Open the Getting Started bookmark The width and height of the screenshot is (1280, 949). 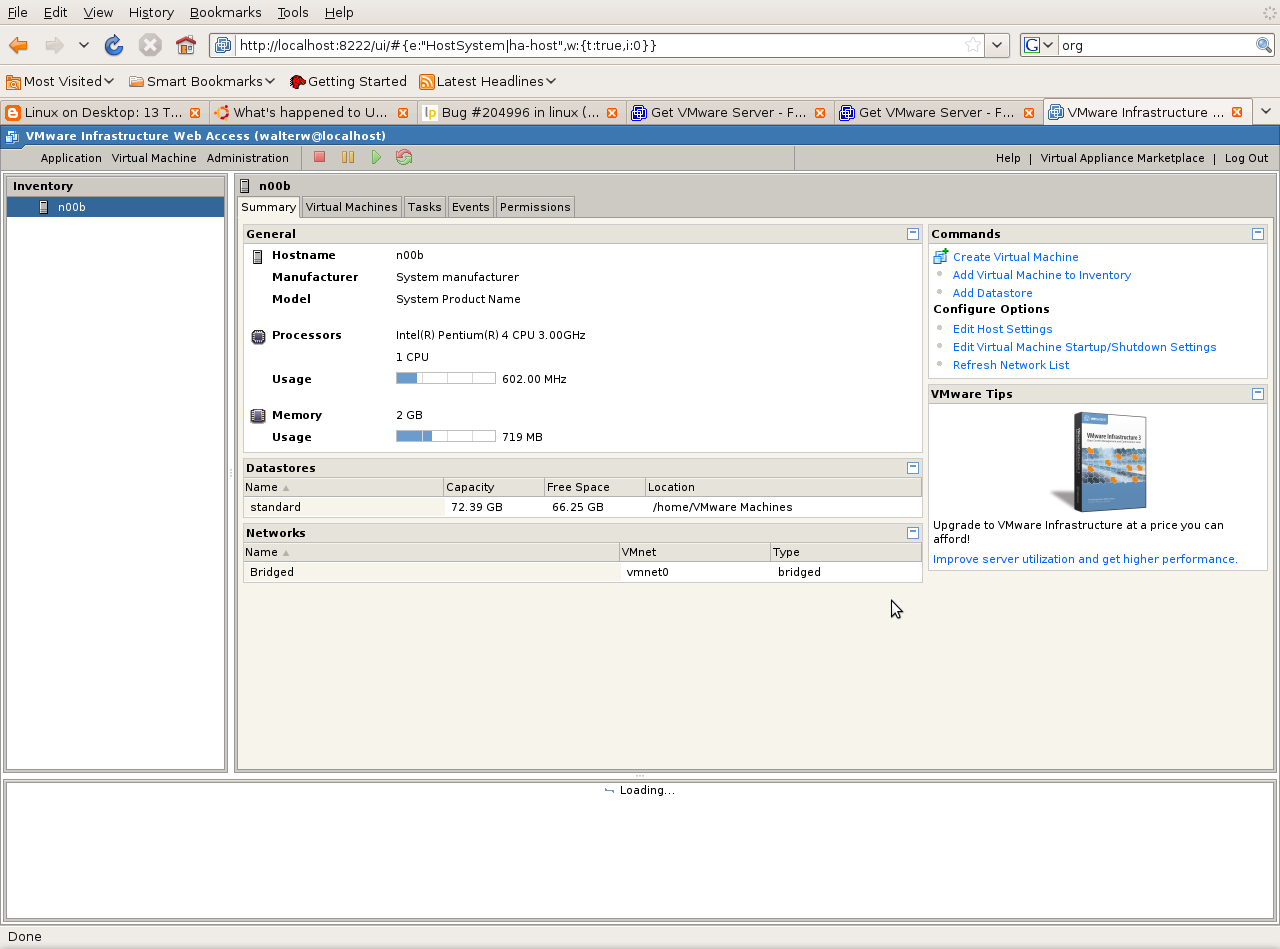[348, 81]
